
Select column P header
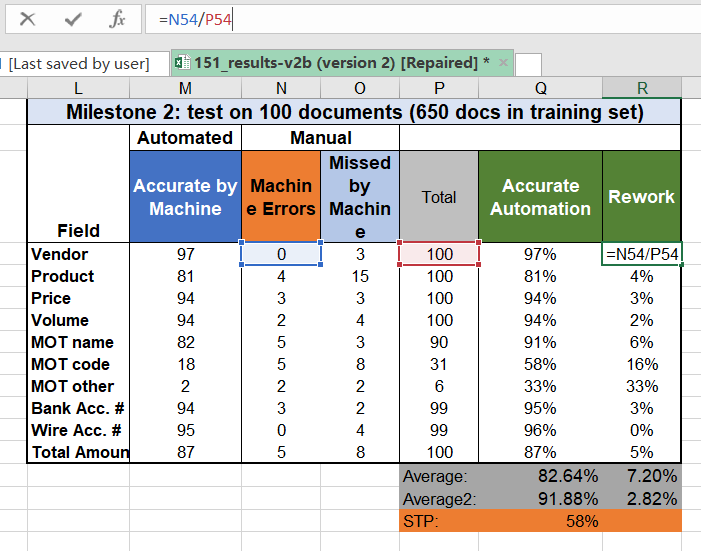[x=439, y=88]
